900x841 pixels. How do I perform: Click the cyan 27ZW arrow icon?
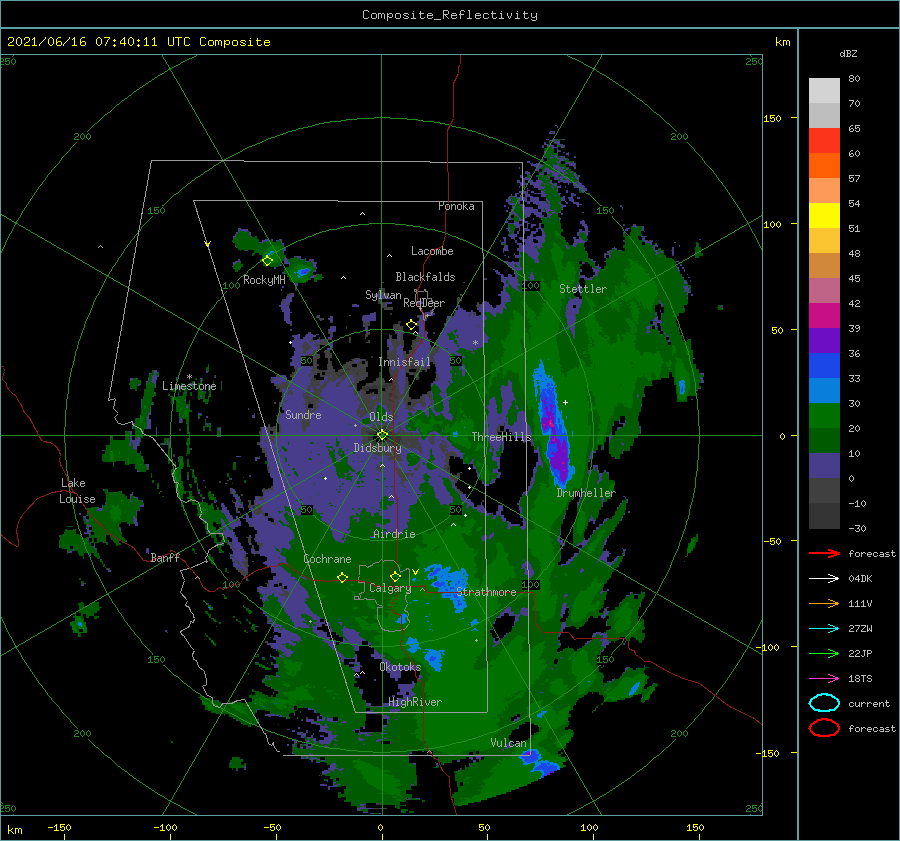(x=824, y=629)
